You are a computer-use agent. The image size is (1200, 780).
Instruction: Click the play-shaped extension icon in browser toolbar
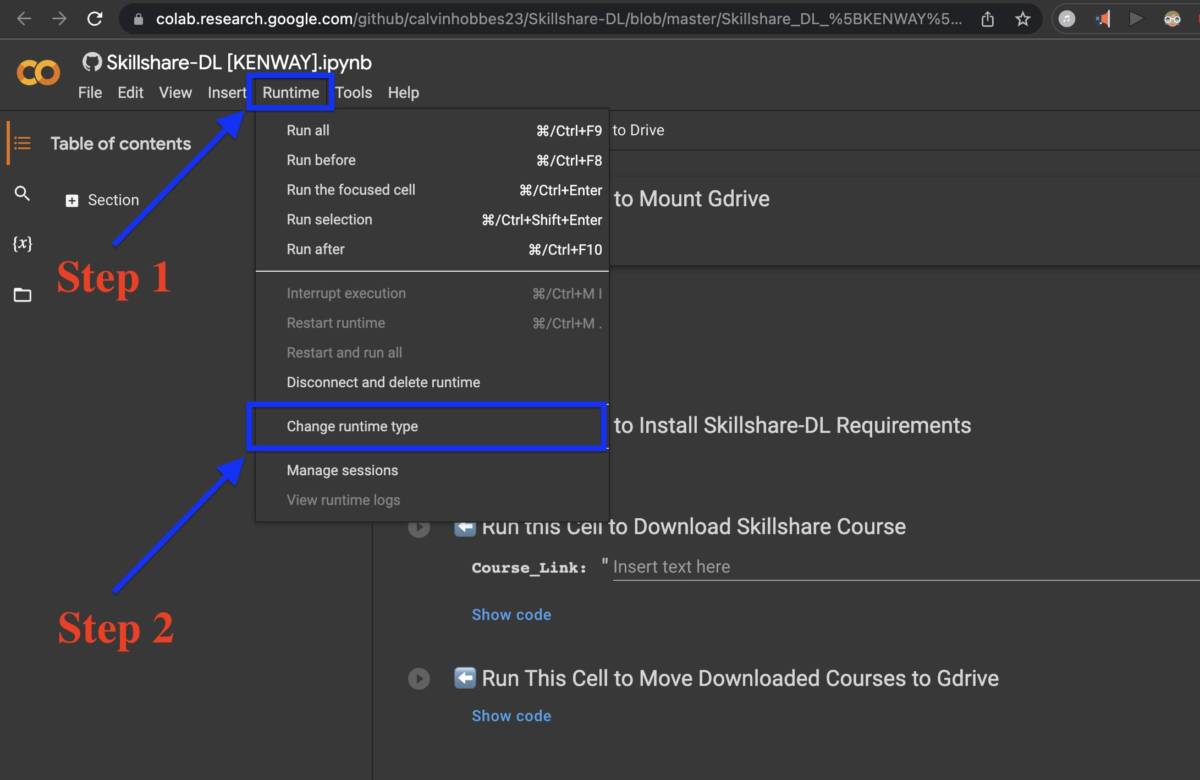[x=1136, y=19]
